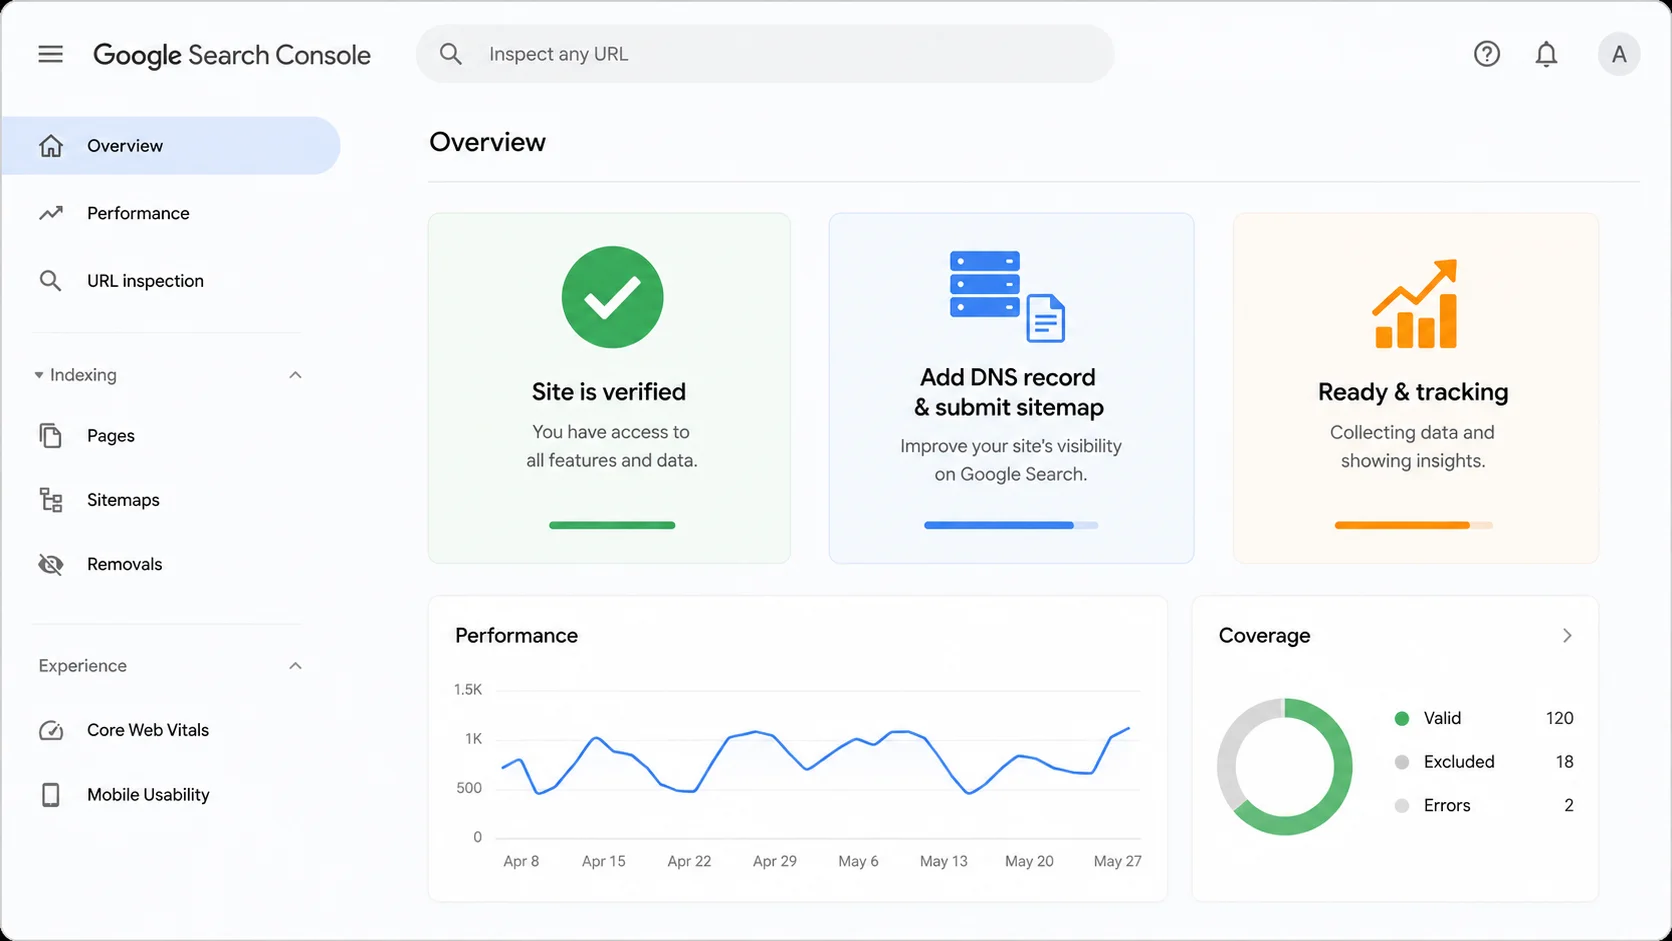1672x941 pixels.
Task: Open the Site is verified card title
Action: point(609,392)
